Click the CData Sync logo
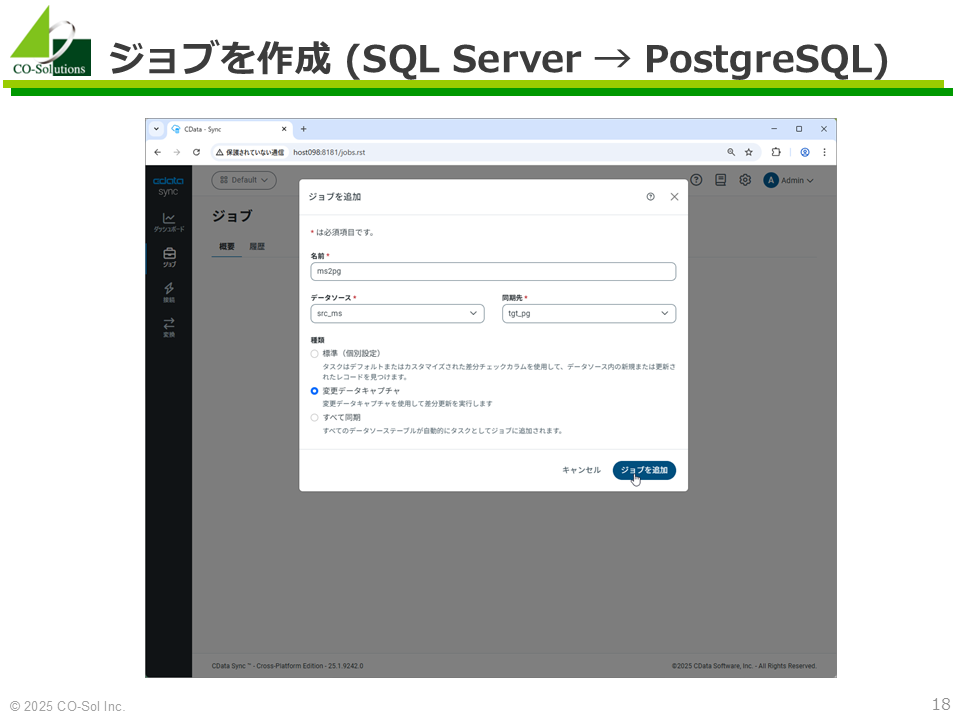Image resolution: width=960 pixels, height=720 pixels. 168,186
